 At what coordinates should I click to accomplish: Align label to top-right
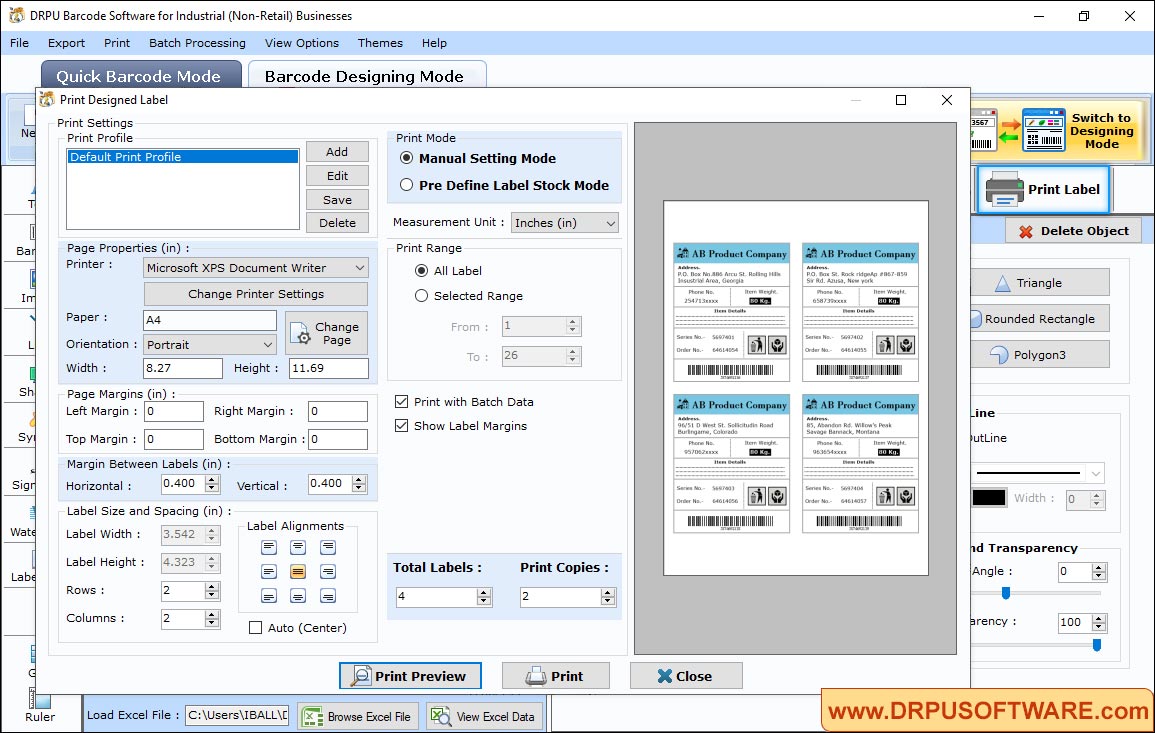click(328, 547)
